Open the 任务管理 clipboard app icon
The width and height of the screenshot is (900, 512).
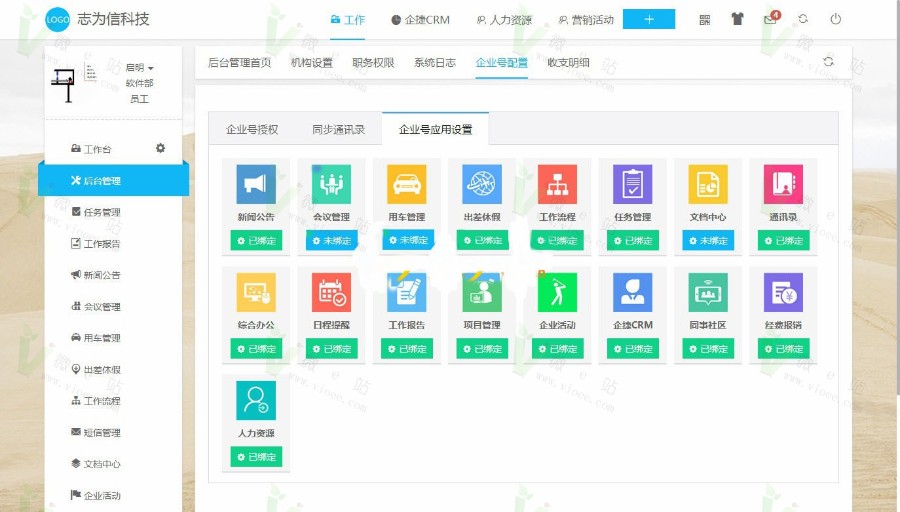(x=633, y=184)
